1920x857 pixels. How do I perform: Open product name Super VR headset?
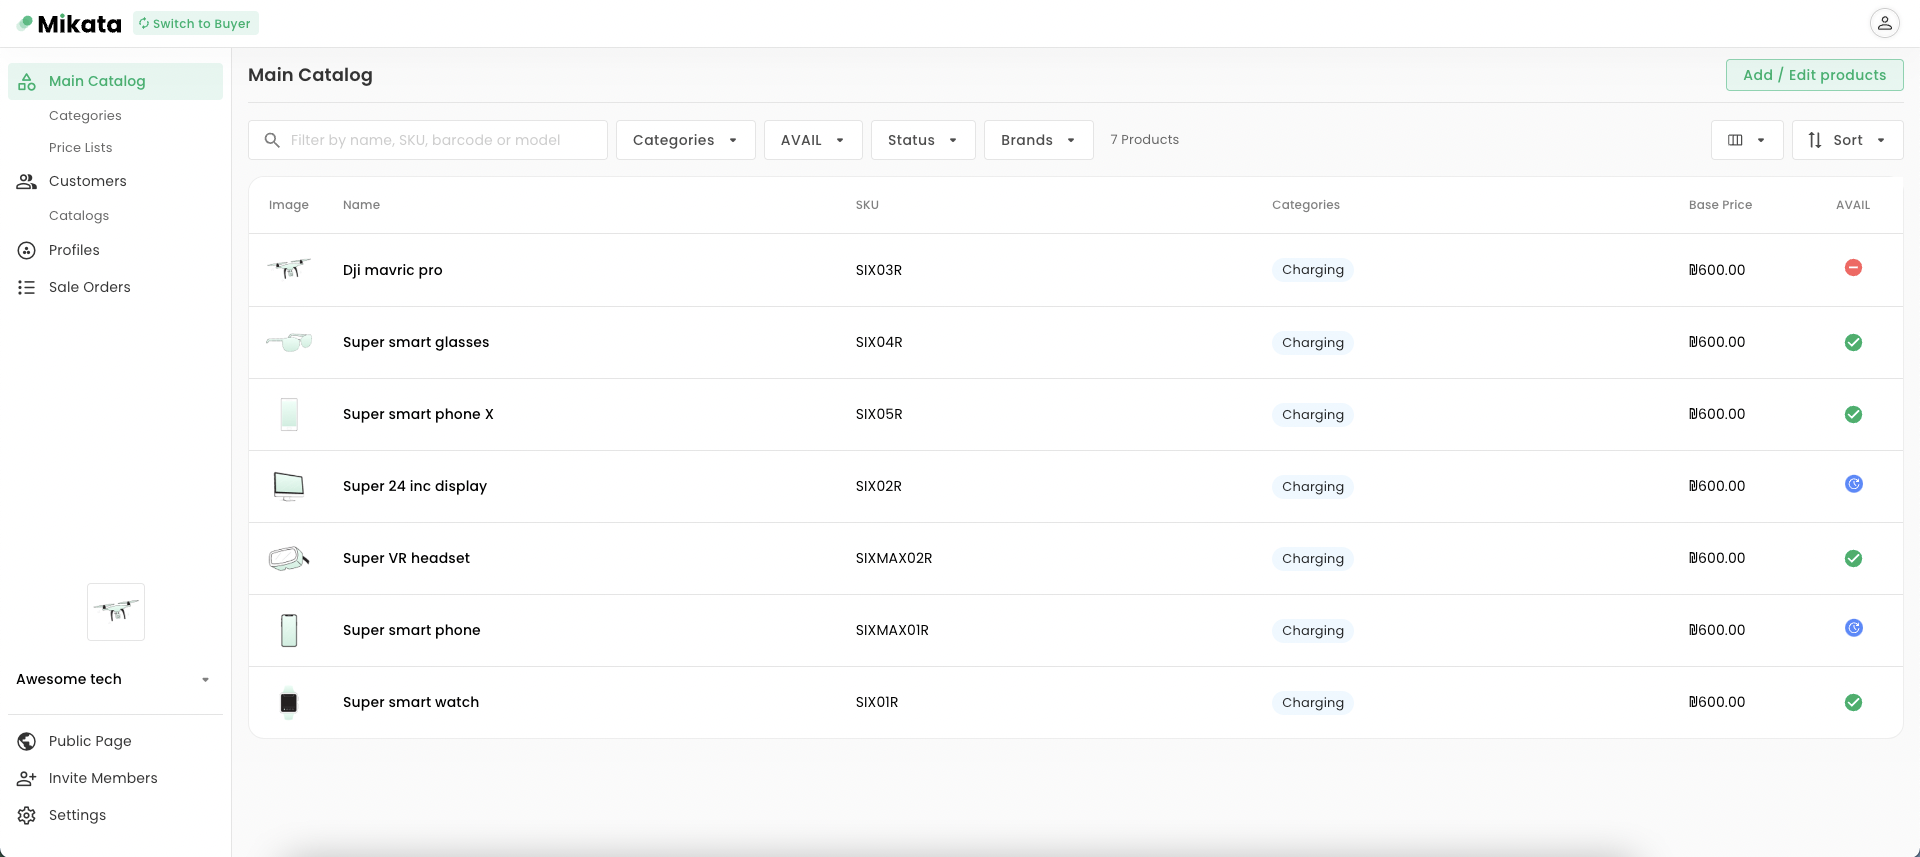(x=406, y=558)
